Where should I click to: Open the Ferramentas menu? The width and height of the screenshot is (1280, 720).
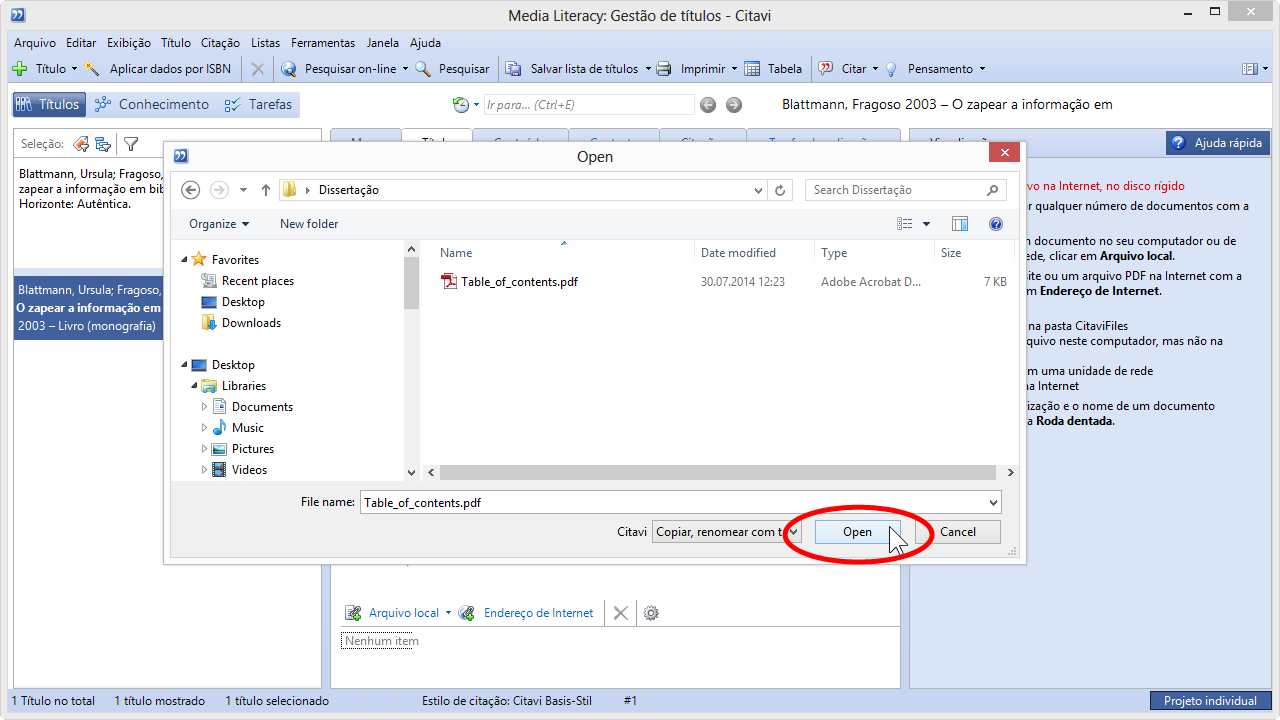click(323, 43)
